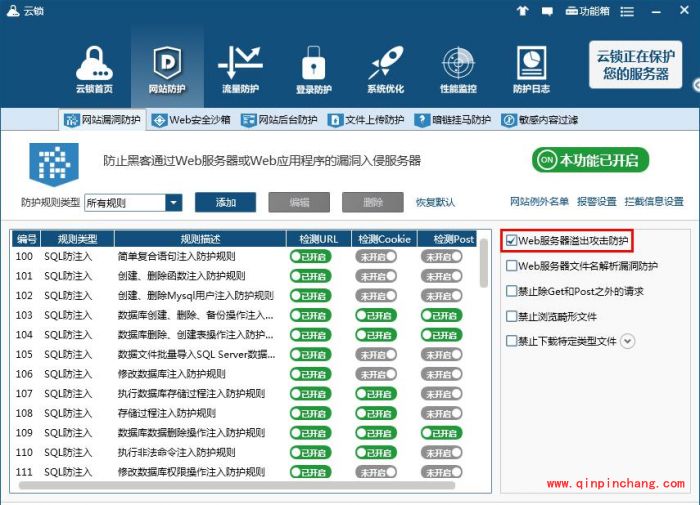Click the rules list vertical scrollbar

(x=483, y=265)
